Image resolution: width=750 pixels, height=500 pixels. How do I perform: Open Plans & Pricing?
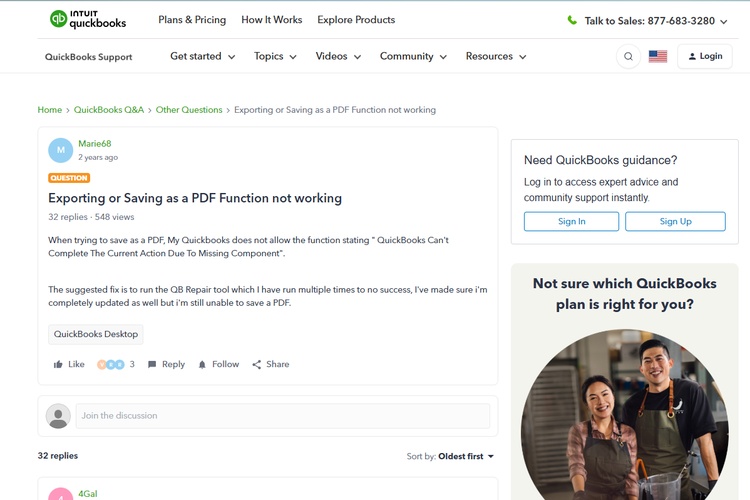click(192, 20)
